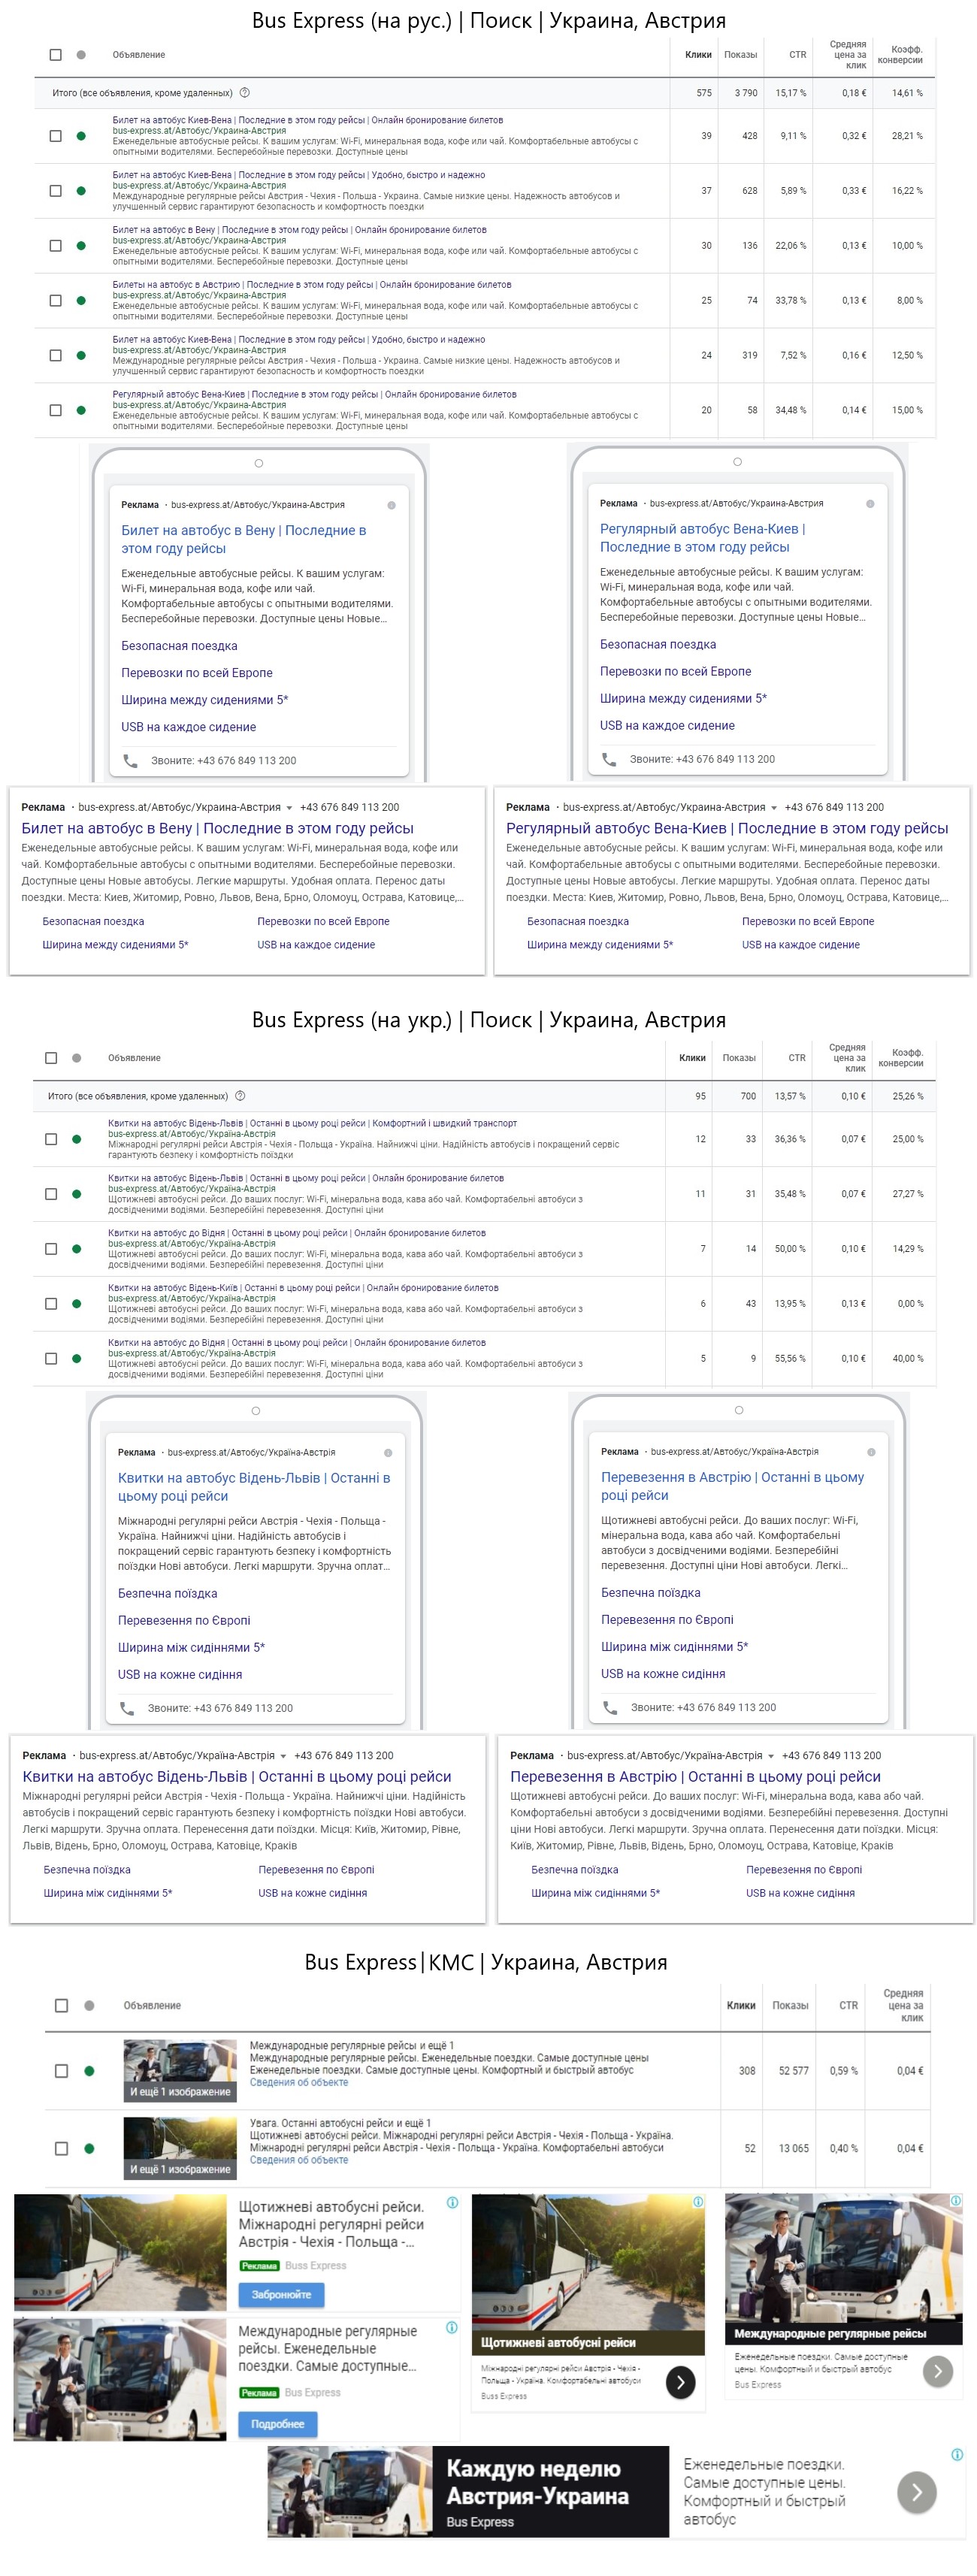The image size is (977, 2576).
Task: Click Подробнее button on display ad
Action: click(x=277, y=2424)
